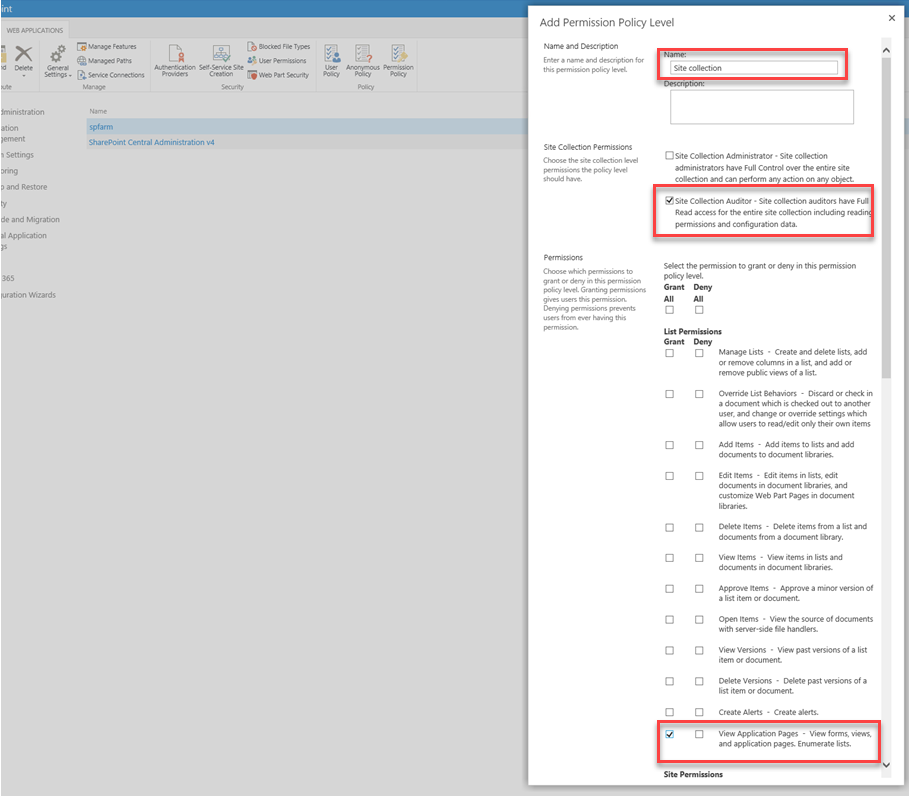Deny the Edit Items permission
Screen dimensions: 909x796
click(699, 476)
